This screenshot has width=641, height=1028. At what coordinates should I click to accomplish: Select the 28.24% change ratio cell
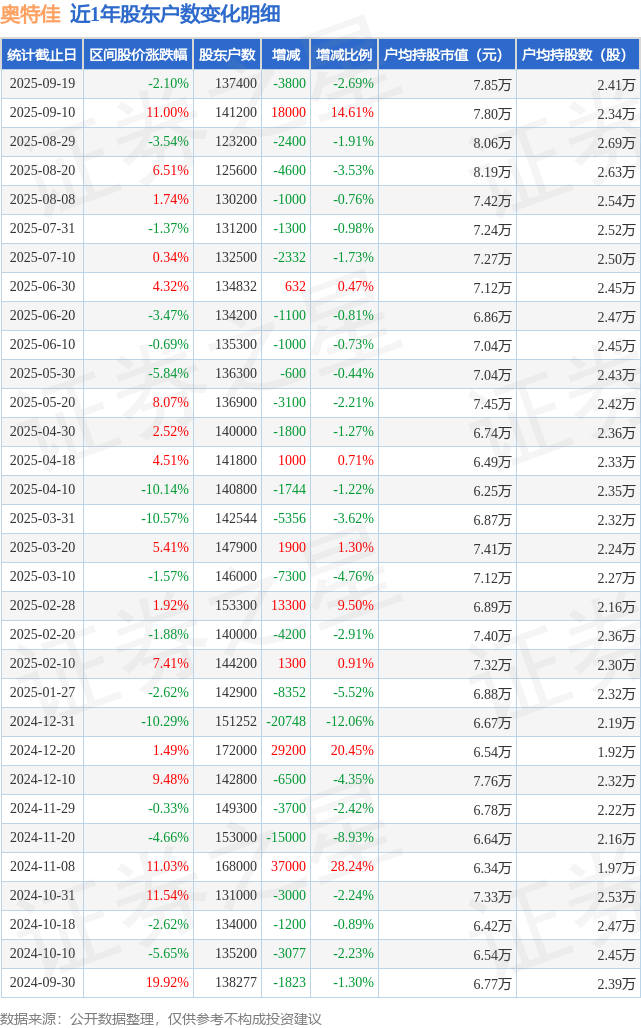coord(352,867)
